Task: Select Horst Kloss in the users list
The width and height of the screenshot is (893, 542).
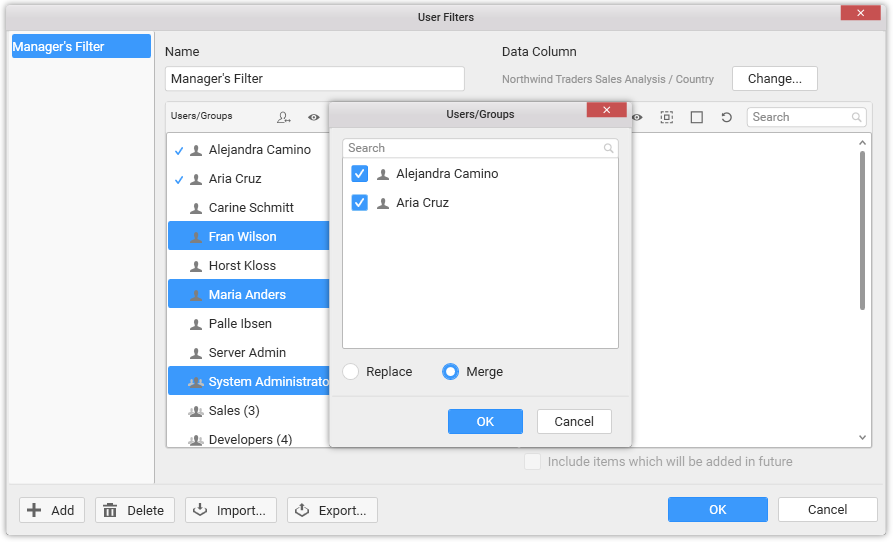Action: coord(242,266)
